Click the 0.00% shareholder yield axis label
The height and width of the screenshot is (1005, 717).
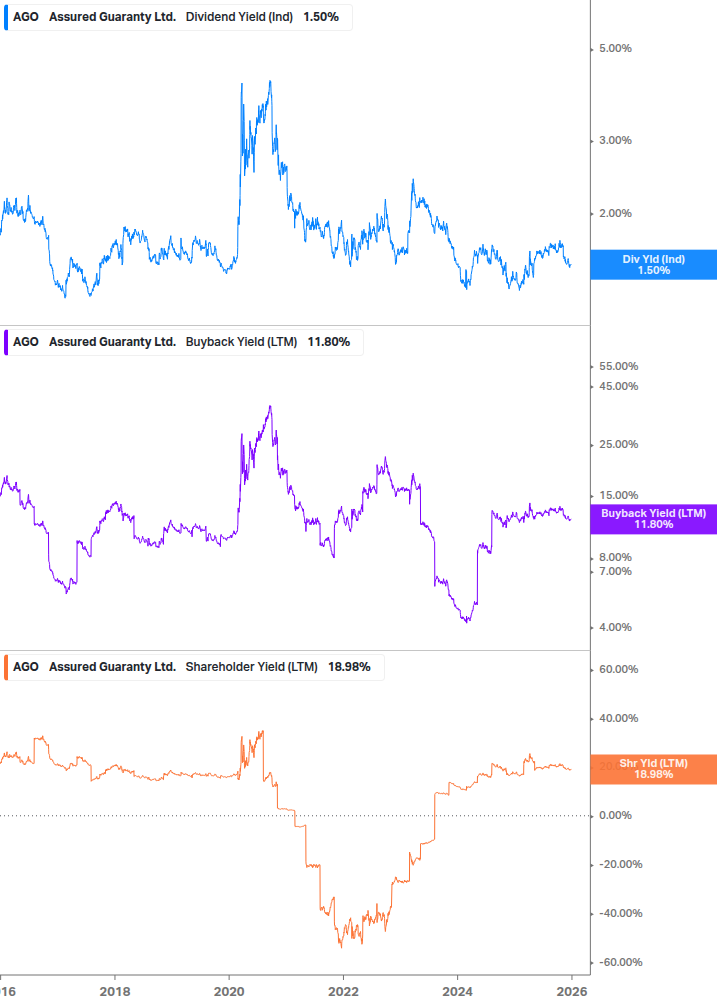[615, 816]
